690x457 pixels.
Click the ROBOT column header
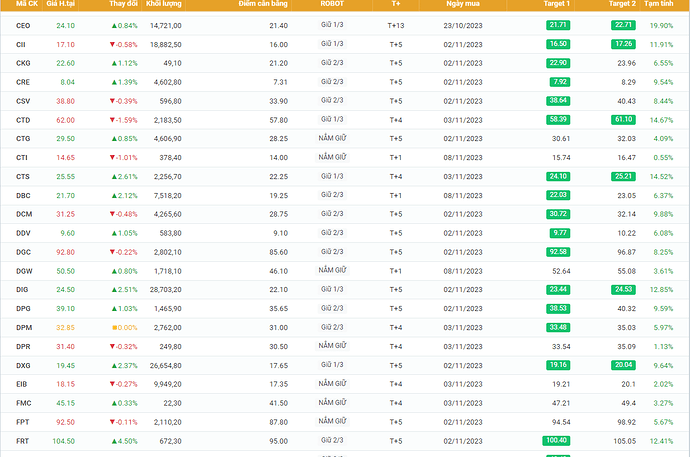point(332,4)
